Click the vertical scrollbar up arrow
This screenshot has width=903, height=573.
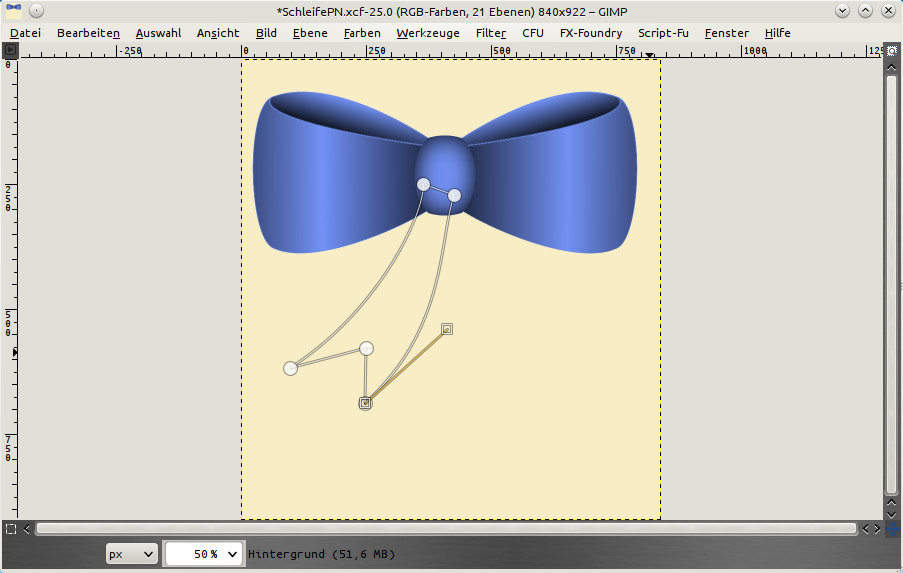point(890,66)
